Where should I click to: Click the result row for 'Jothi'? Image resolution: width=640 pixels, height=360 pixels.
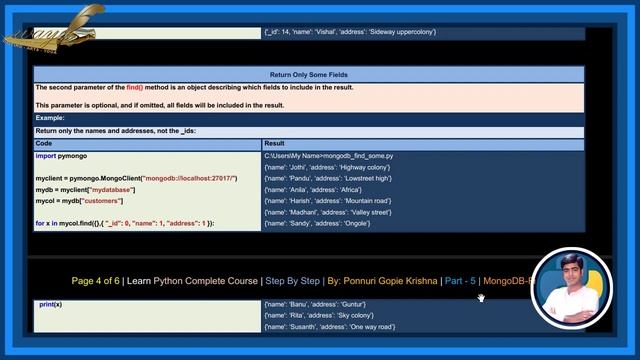coord(327,167)
